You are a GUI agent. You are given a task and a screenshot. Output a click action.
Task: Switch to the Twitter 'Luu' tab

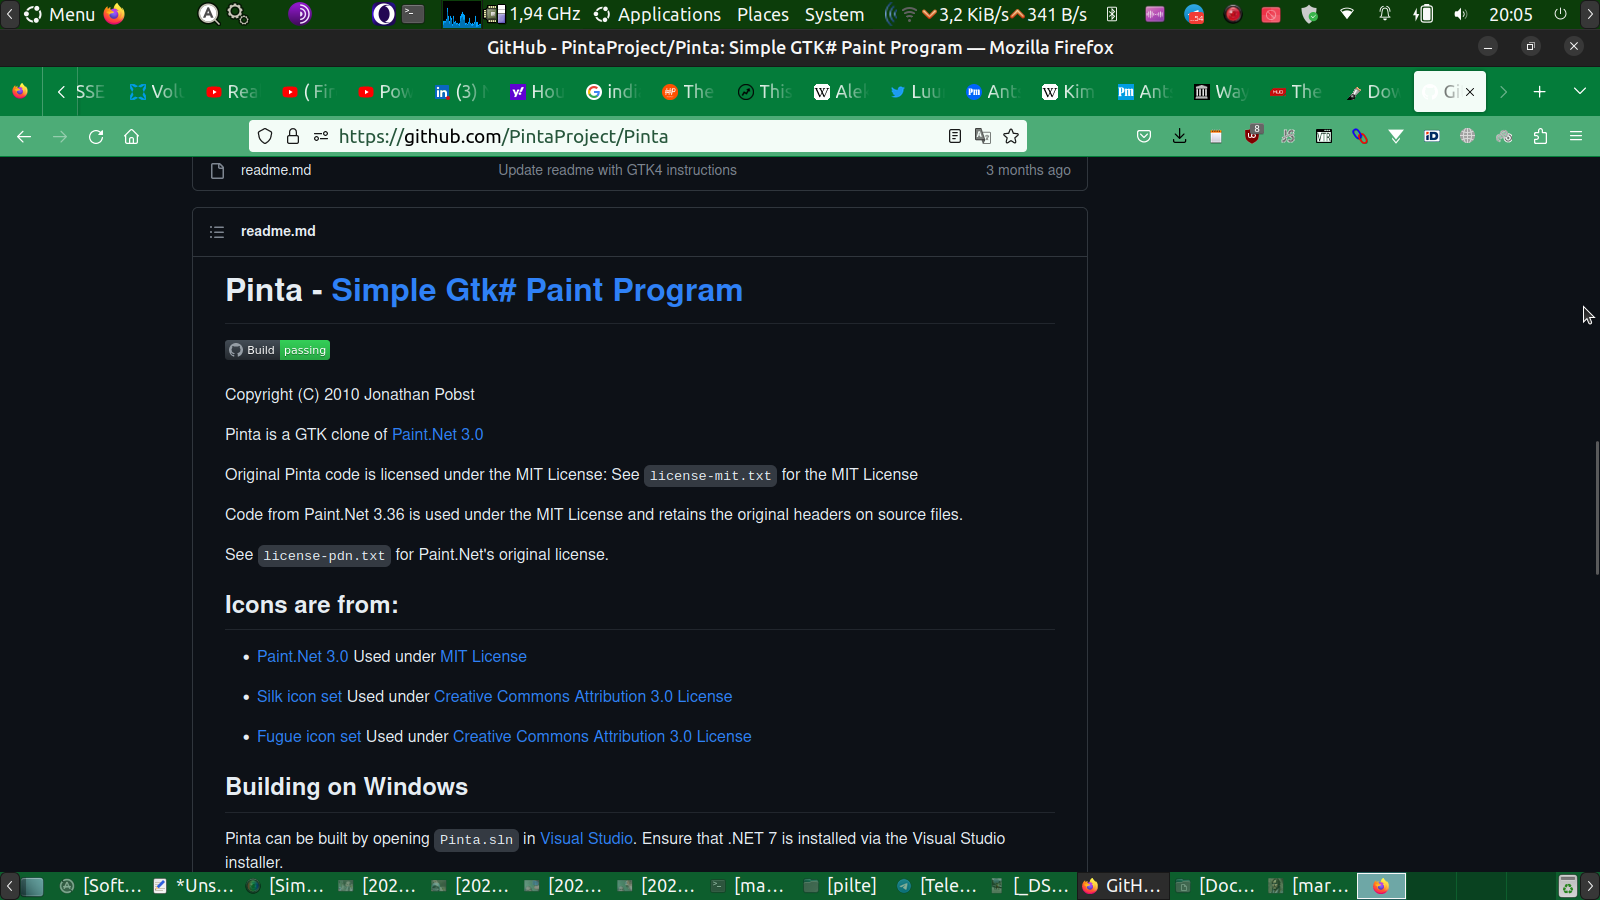[917, 92]
